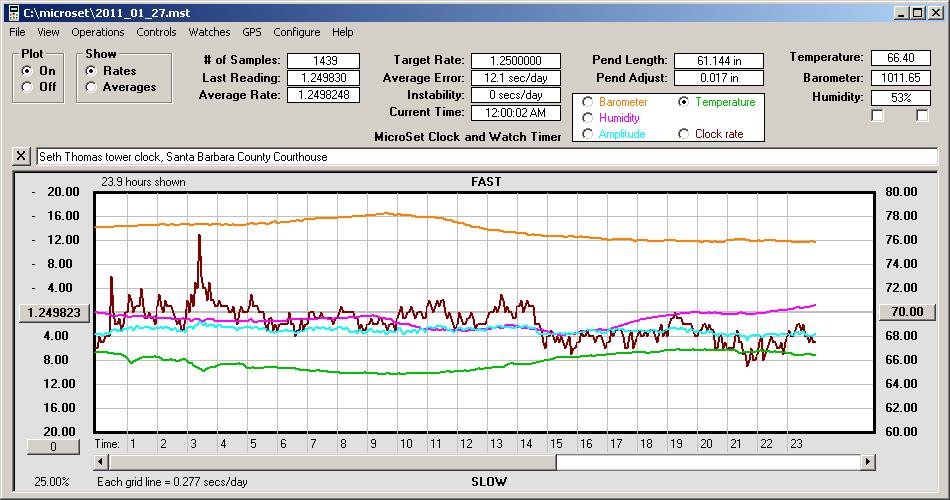Open the Help menu

[342, 32]
